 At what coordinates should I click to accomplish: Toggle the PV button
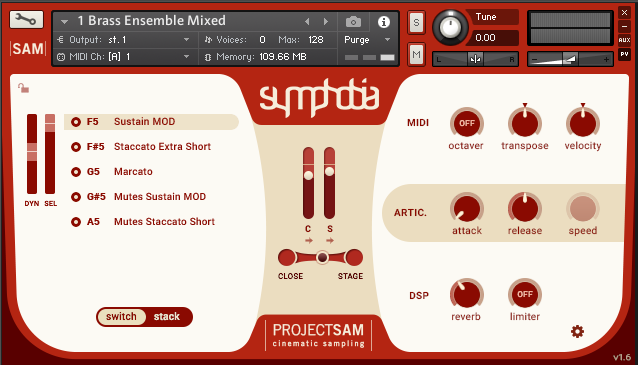point(624,54)
